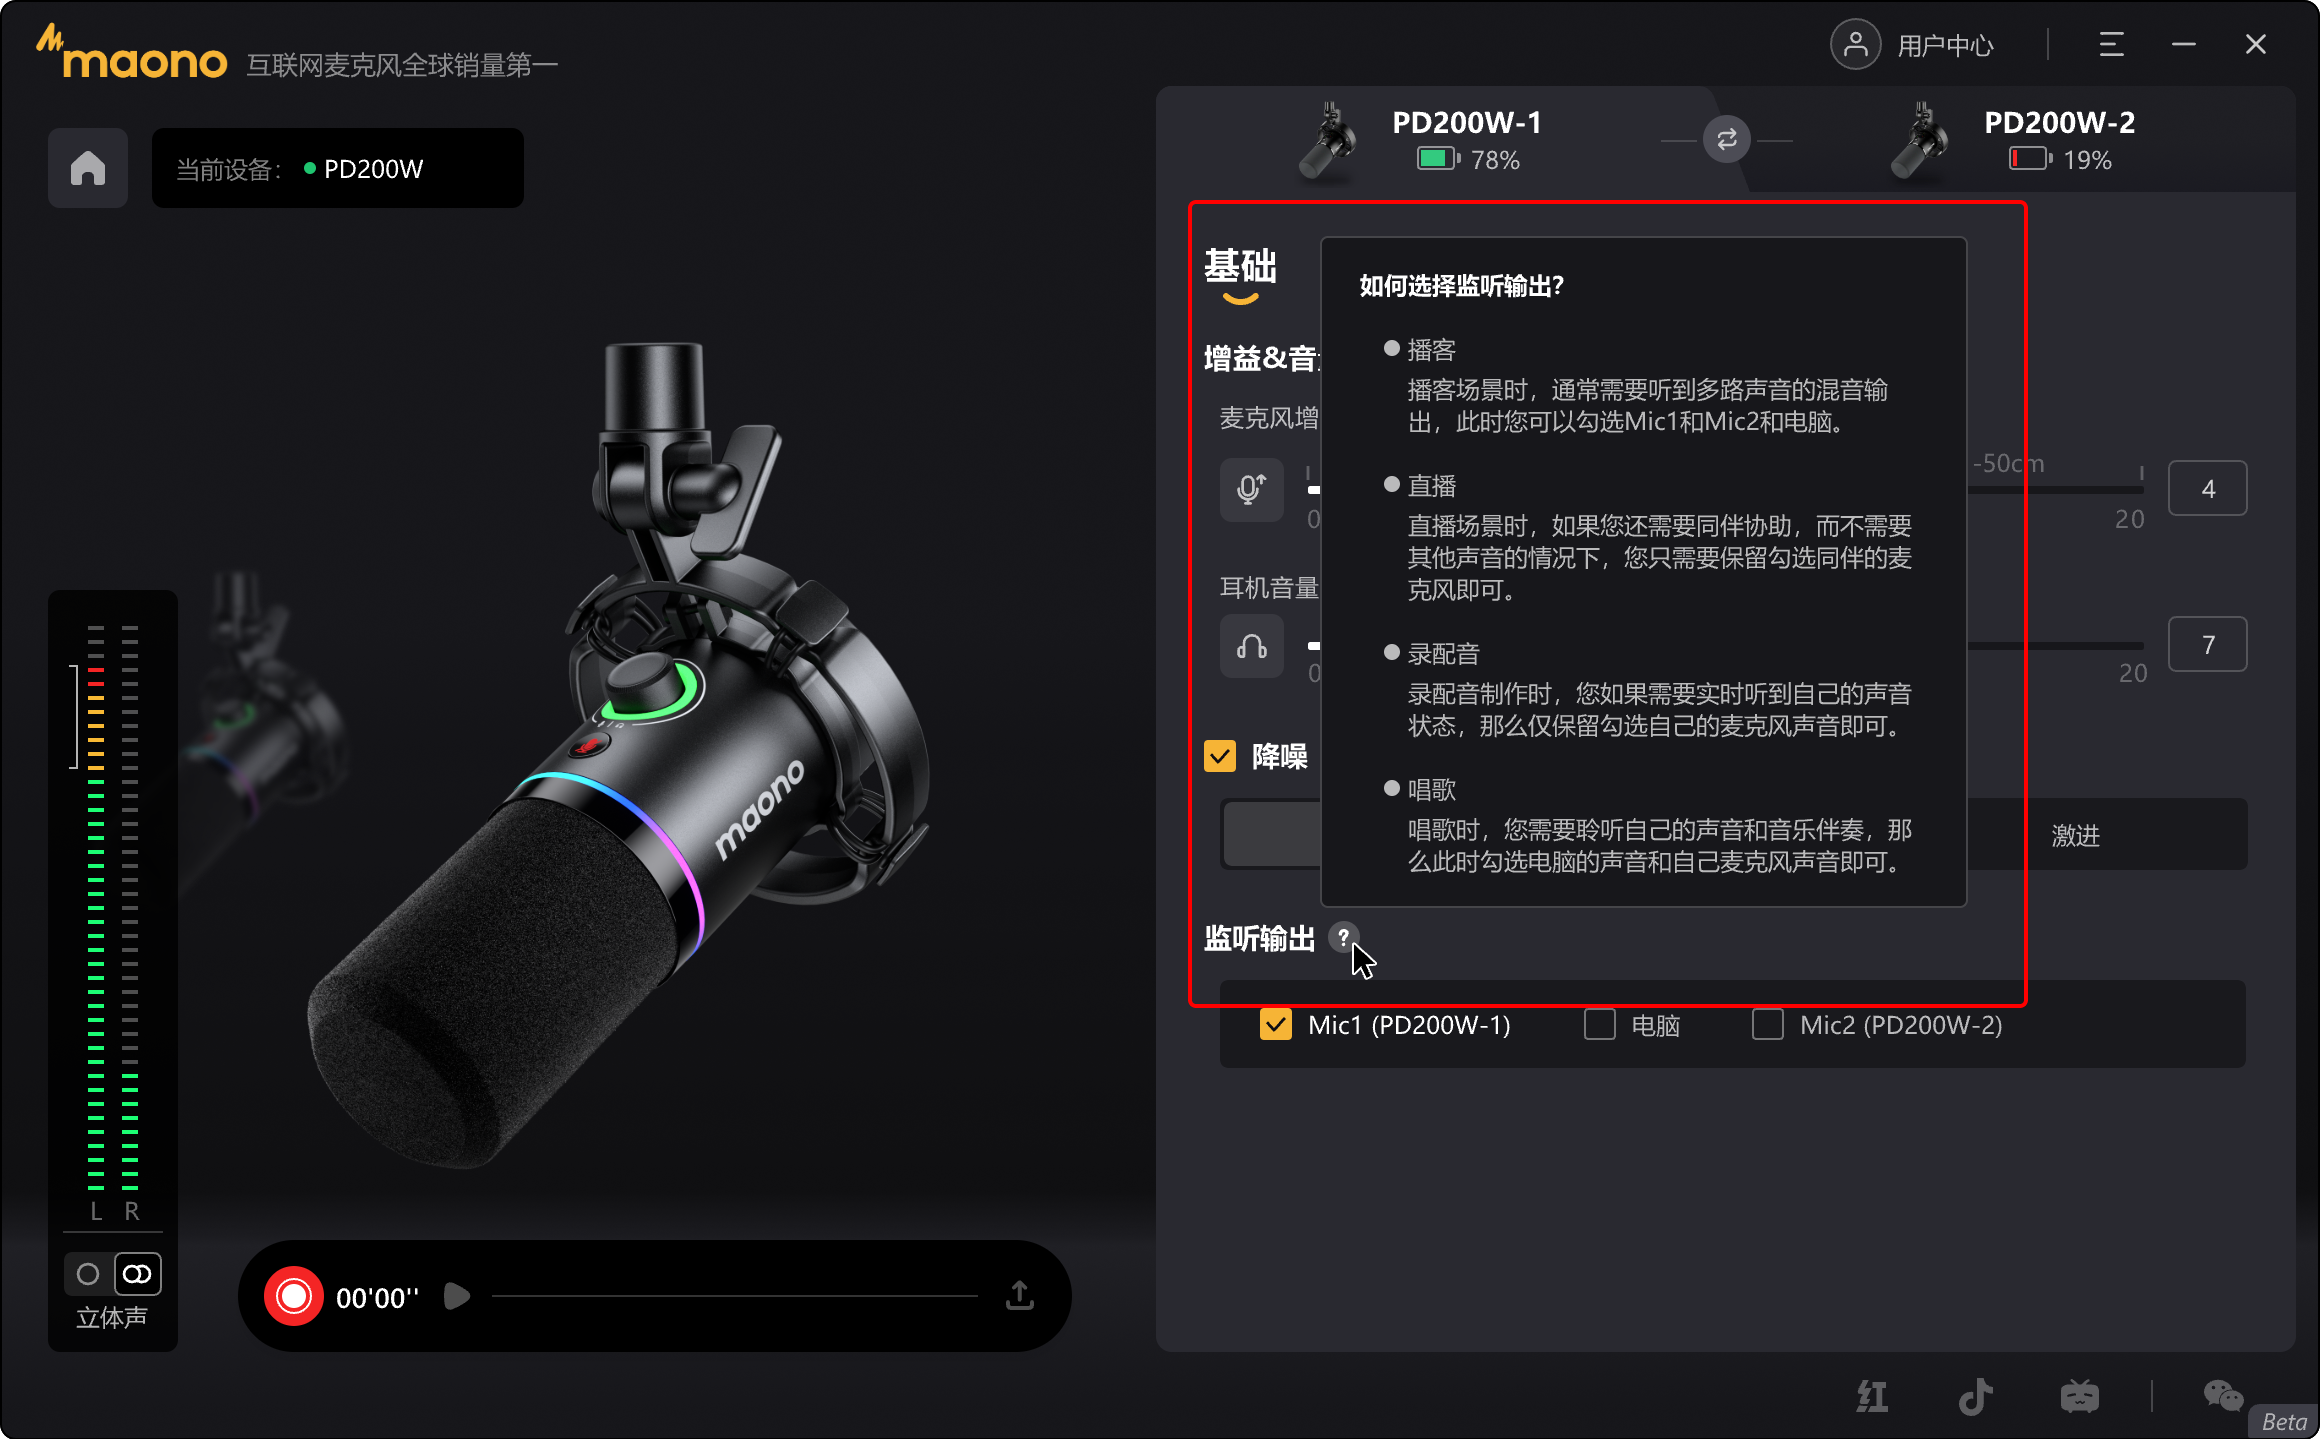This screenshot has width=2320, height=1439.
Task: Select the mono channel mode icon
Action: point(88,1274)
